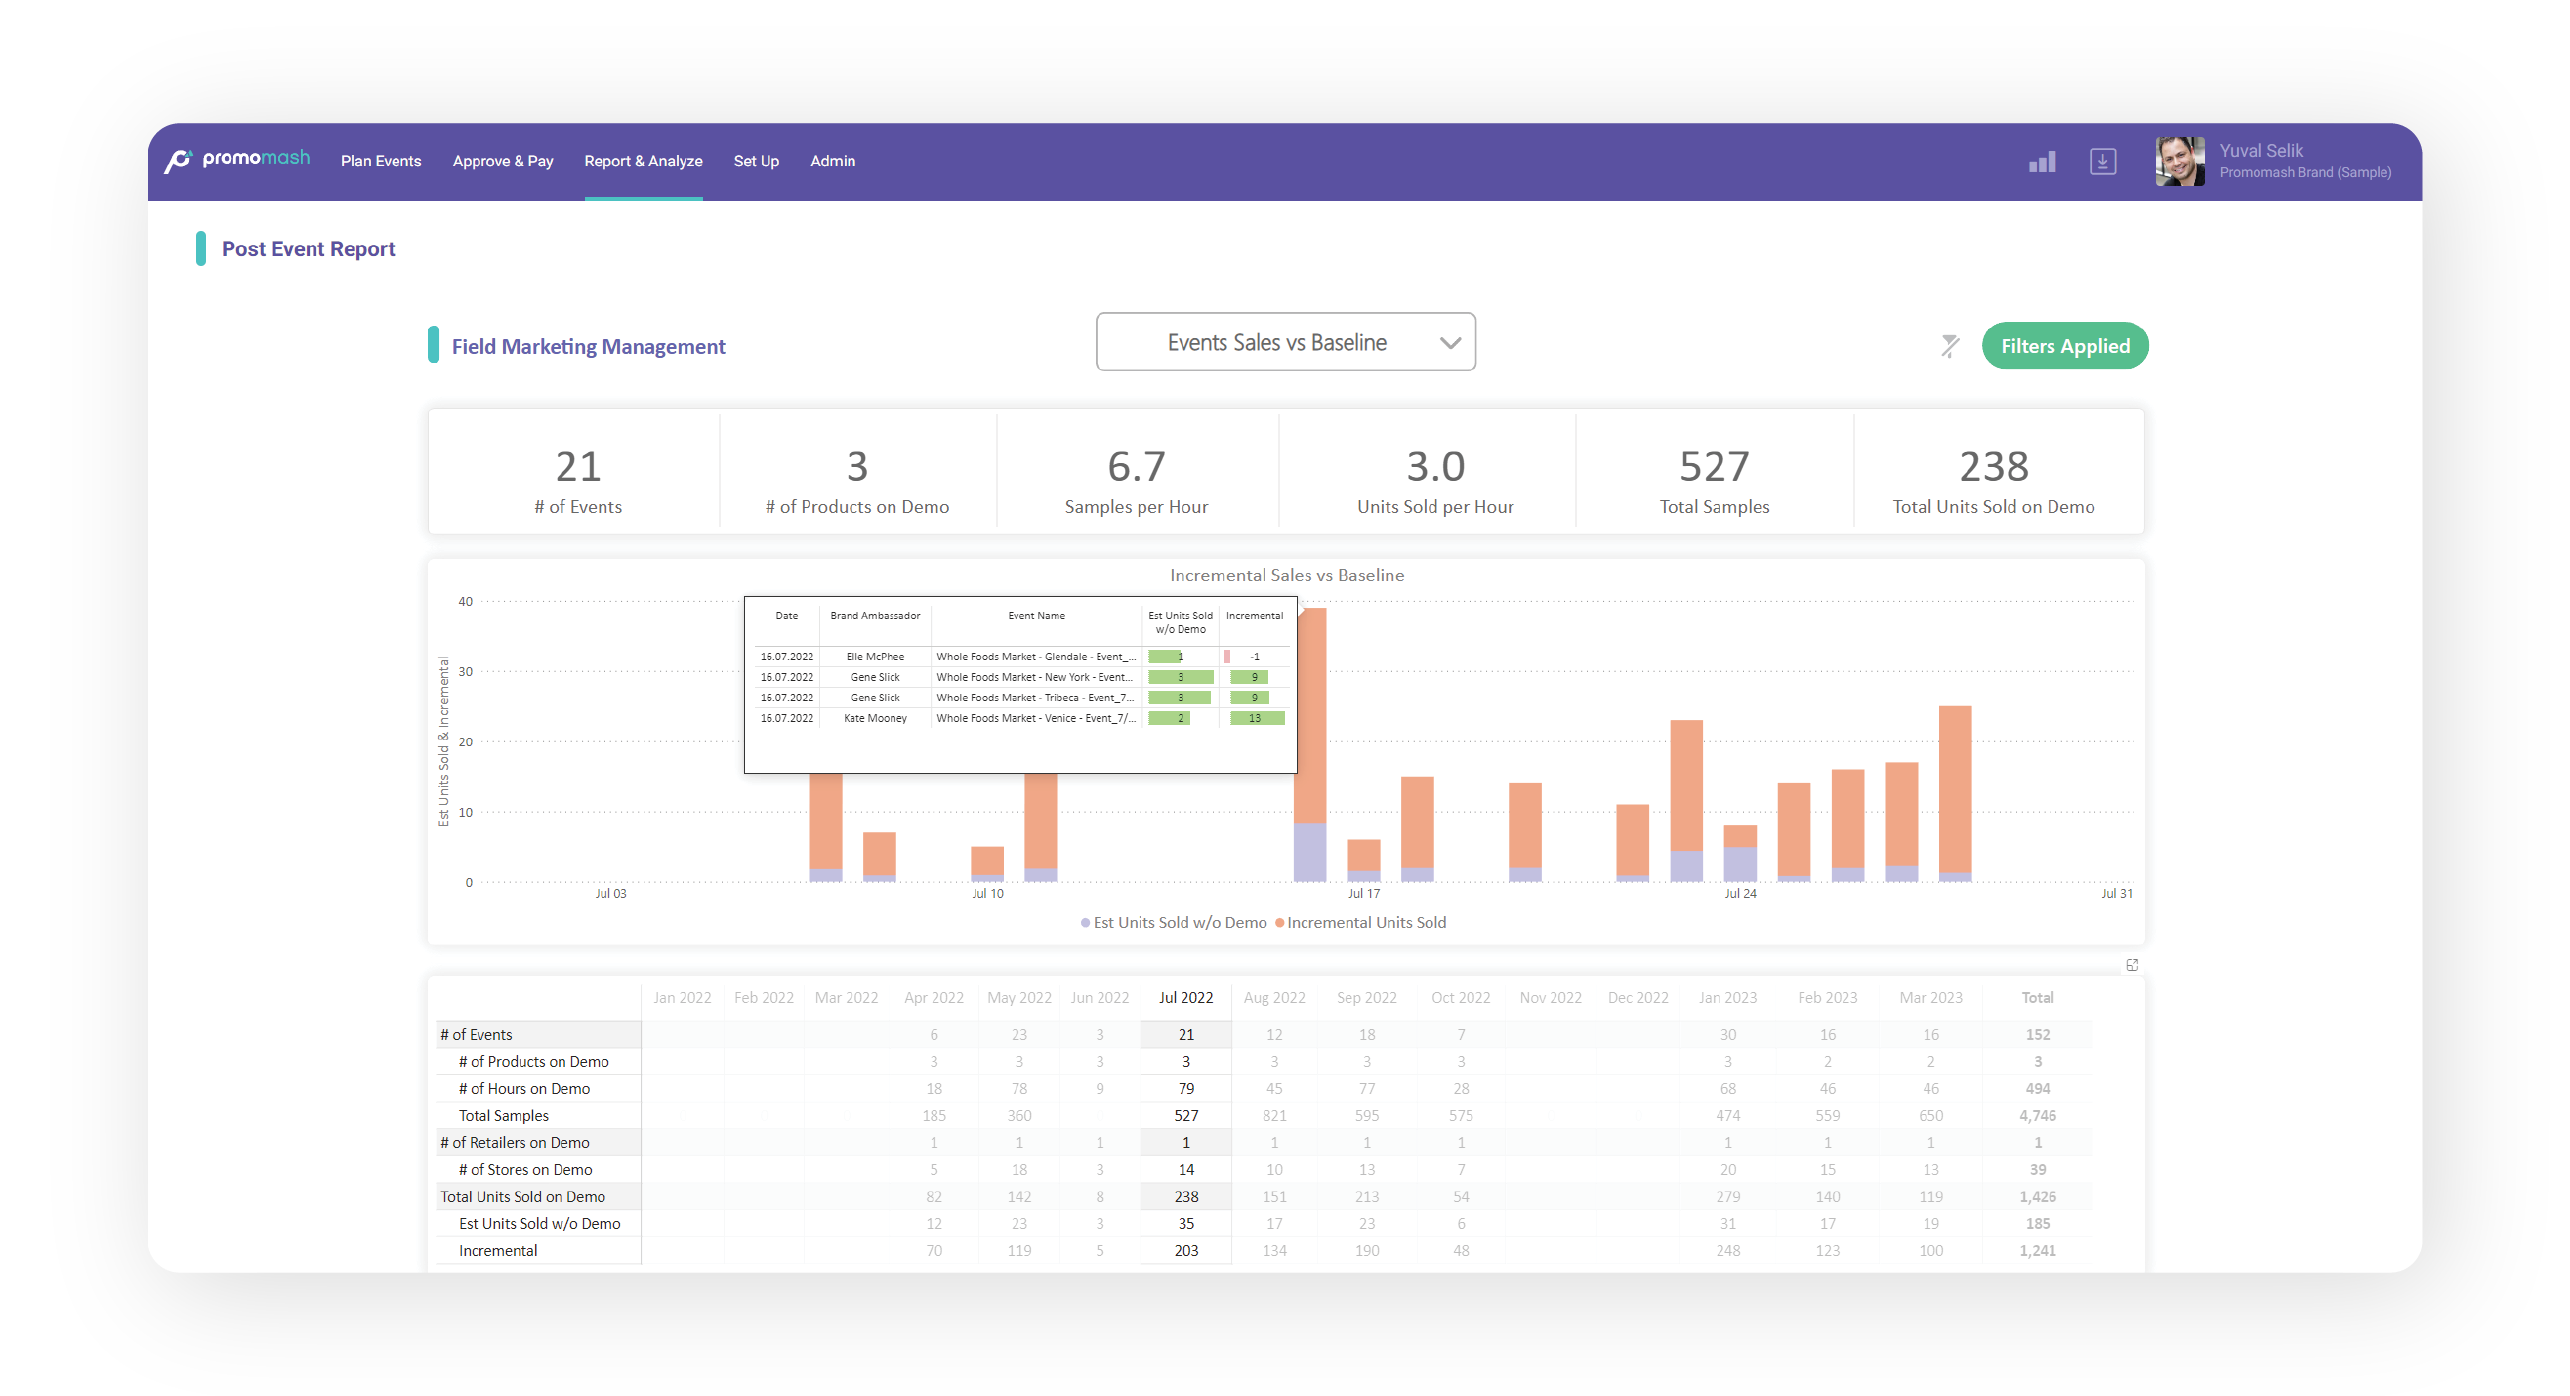Click Jul 2022 Incremental value 203
The image size is (2570, 1396).
tap(1186, 1251)
